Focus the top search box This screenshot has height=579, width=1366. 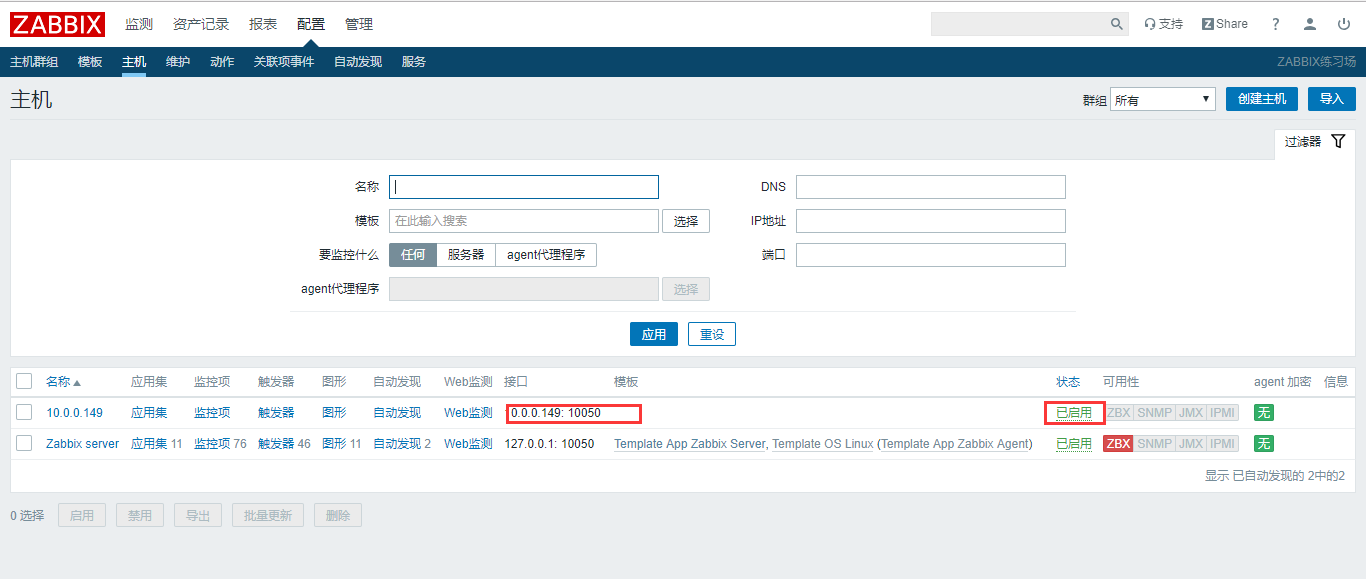1020,24
